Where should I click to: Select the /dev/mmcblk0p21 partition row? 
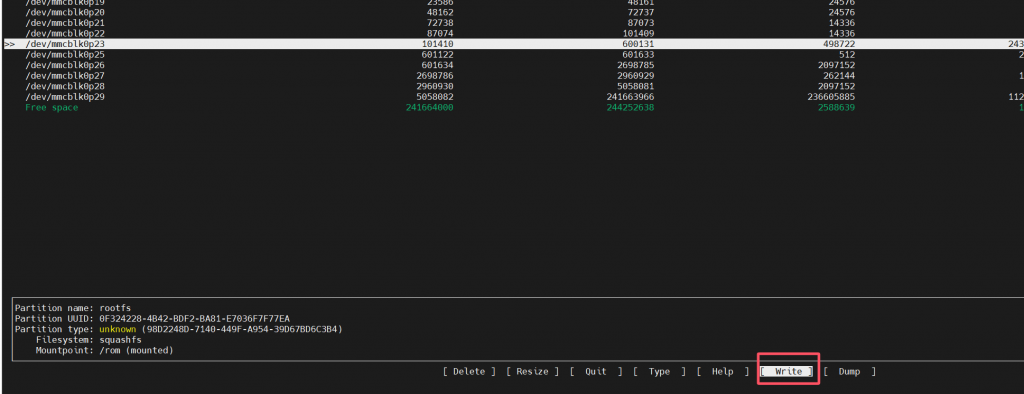coord(513,23)
